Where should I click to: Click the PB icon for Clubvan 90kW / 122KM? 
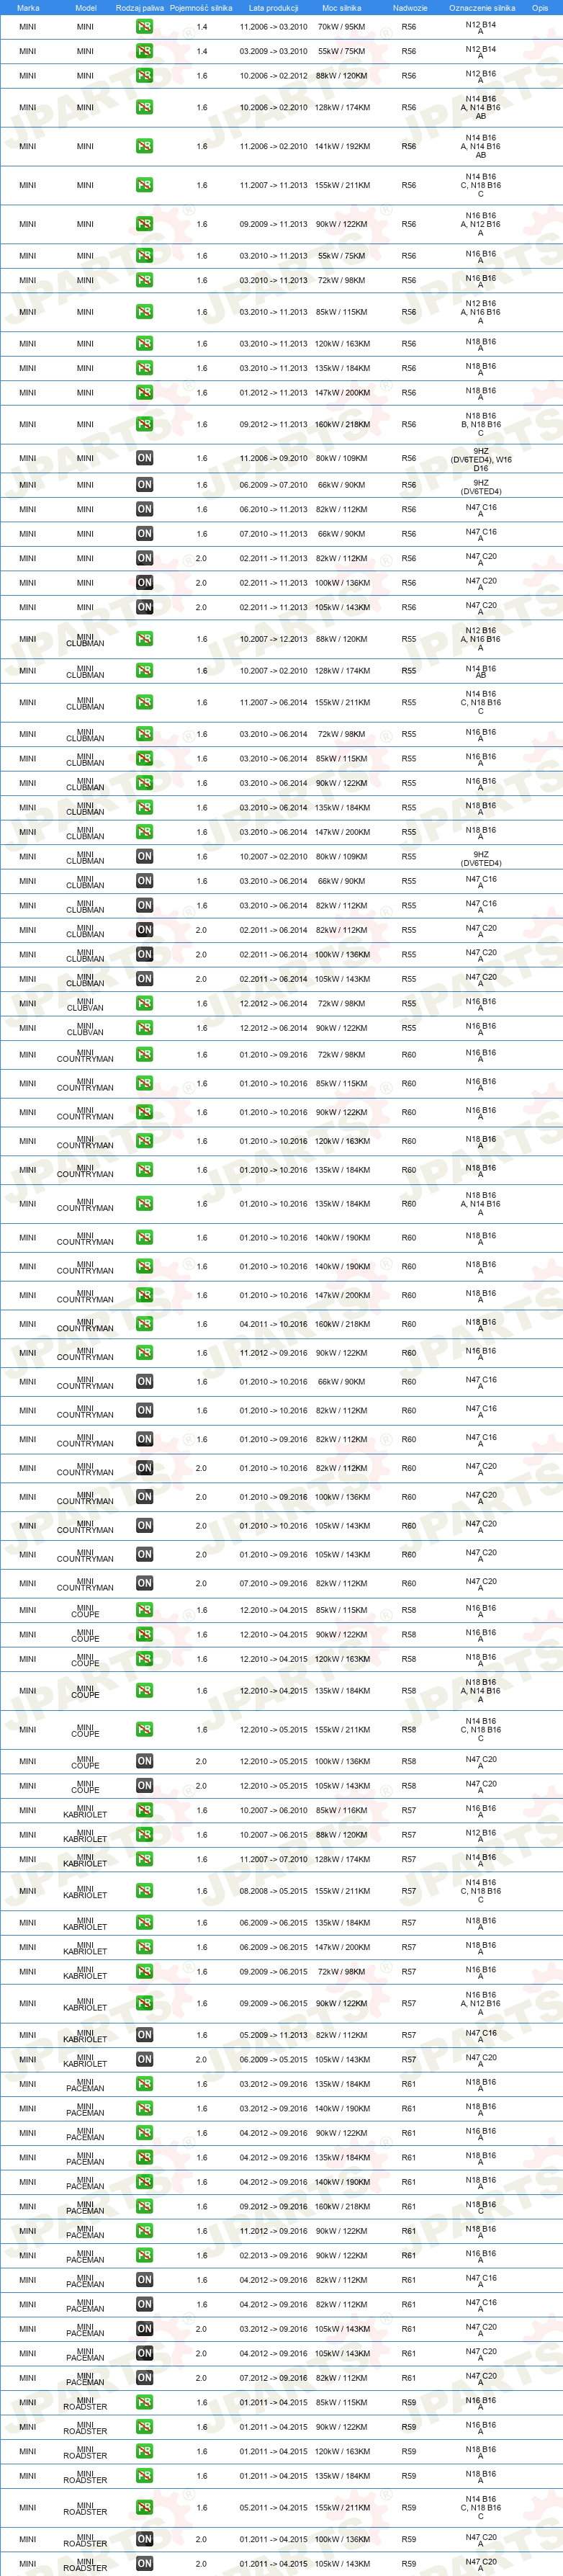tap(144, 1028)
